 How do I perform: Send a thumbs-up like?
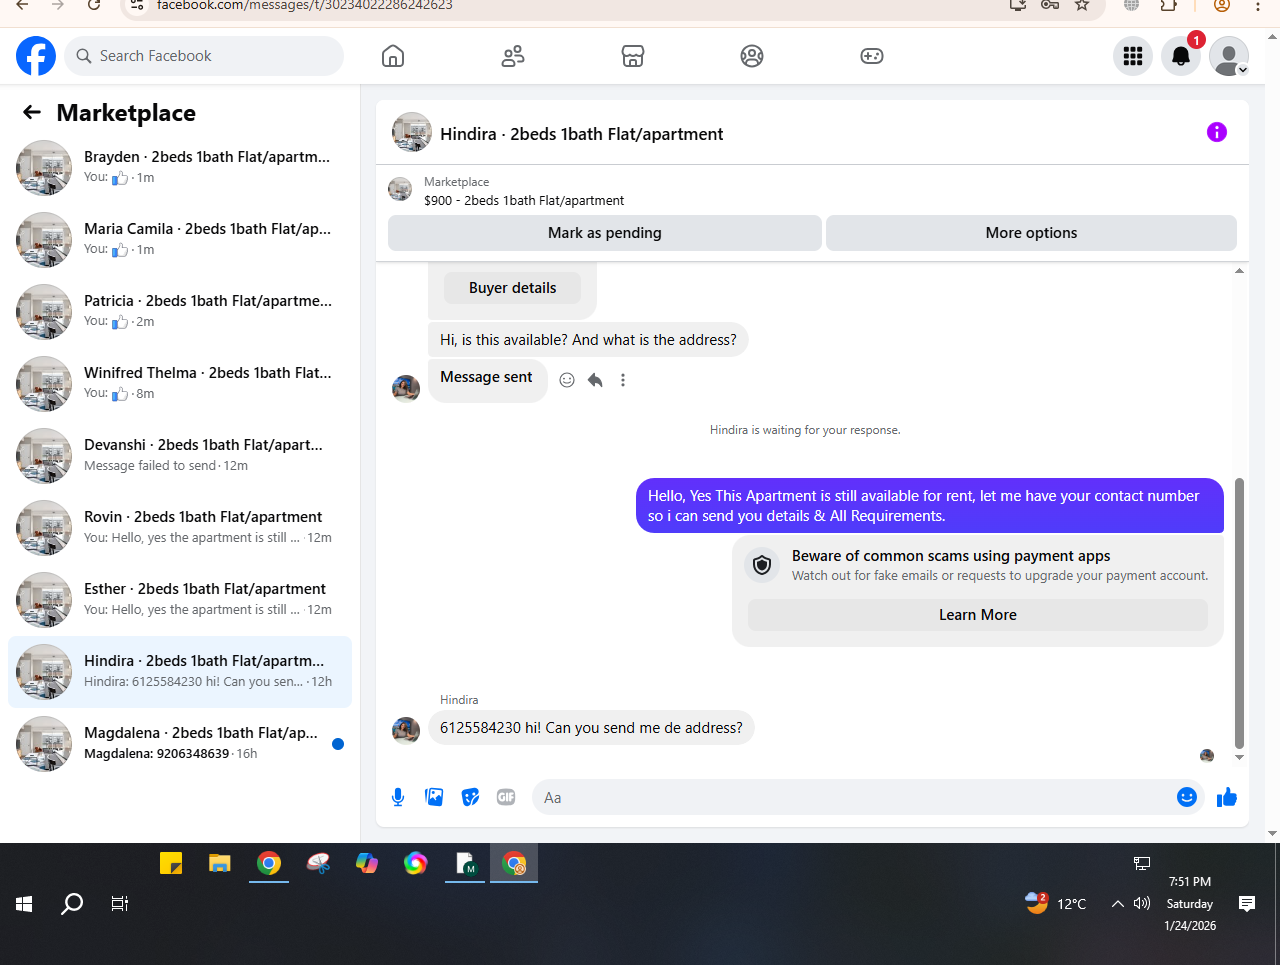pyautogui.click(x=1227, y=797)
